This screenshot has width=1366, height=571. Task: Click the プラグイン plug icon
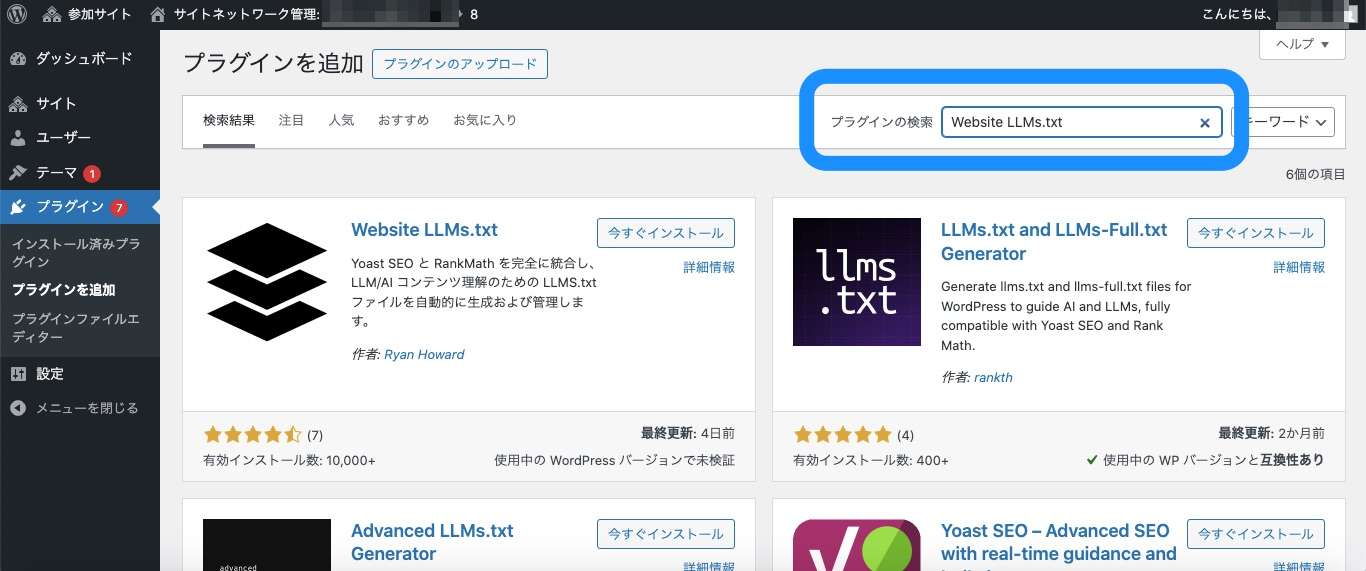point(18,207)
